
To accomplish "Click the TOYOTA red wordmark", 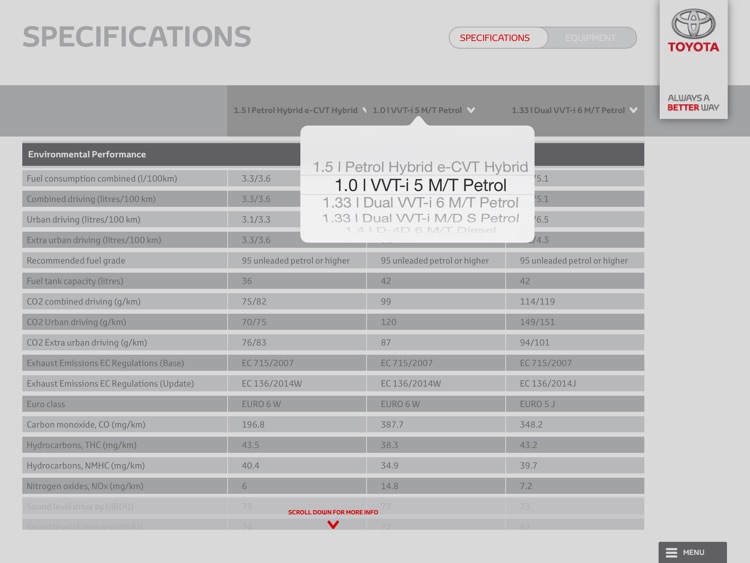I will [x=693, y=47].
